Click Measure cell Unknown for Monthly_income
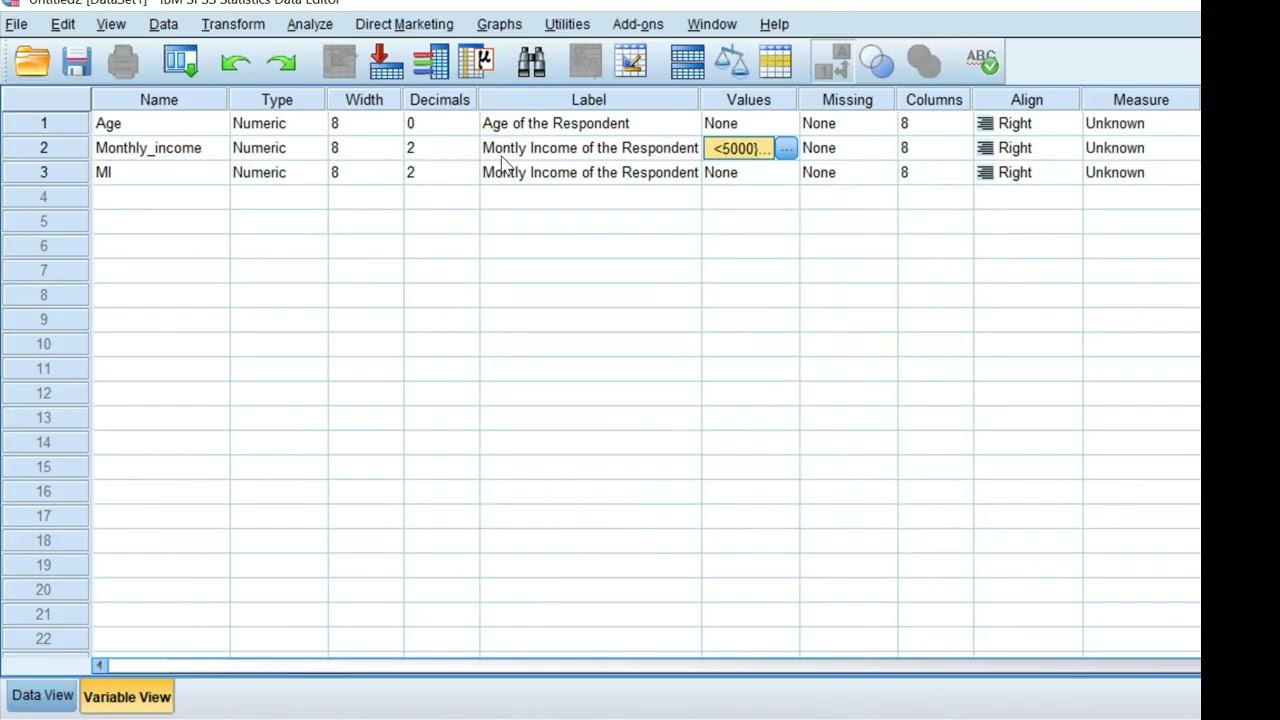Image resolution: width=1280 pixels, height=720 pixels. [x=1141, y=148]
